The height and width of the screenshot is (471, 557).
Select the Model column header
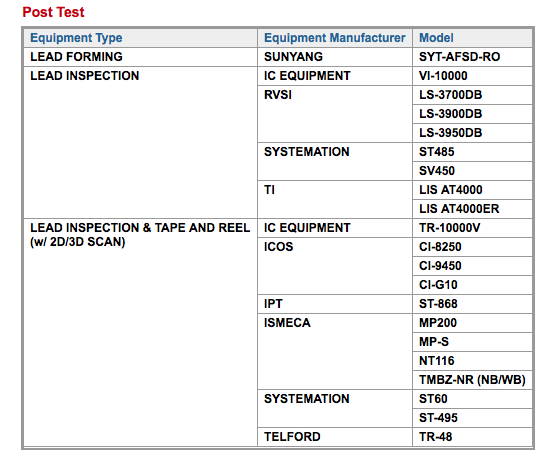pyautogui.click(x=472, y=38)
